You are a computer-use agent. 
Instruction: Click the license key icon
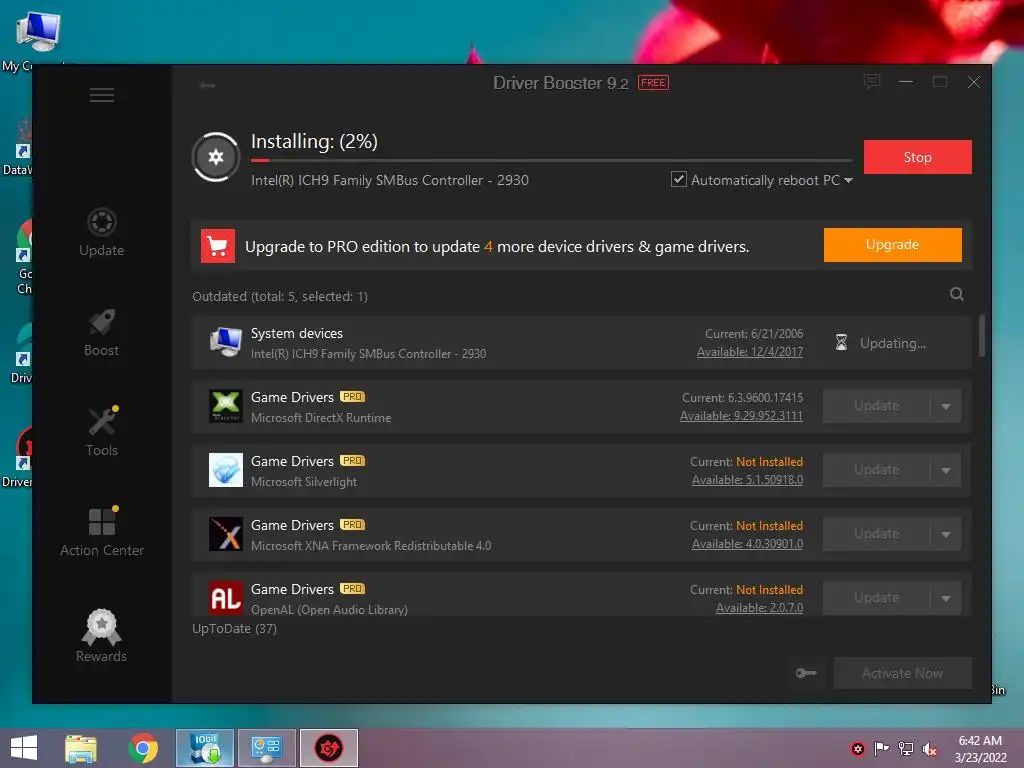[807, 673]
